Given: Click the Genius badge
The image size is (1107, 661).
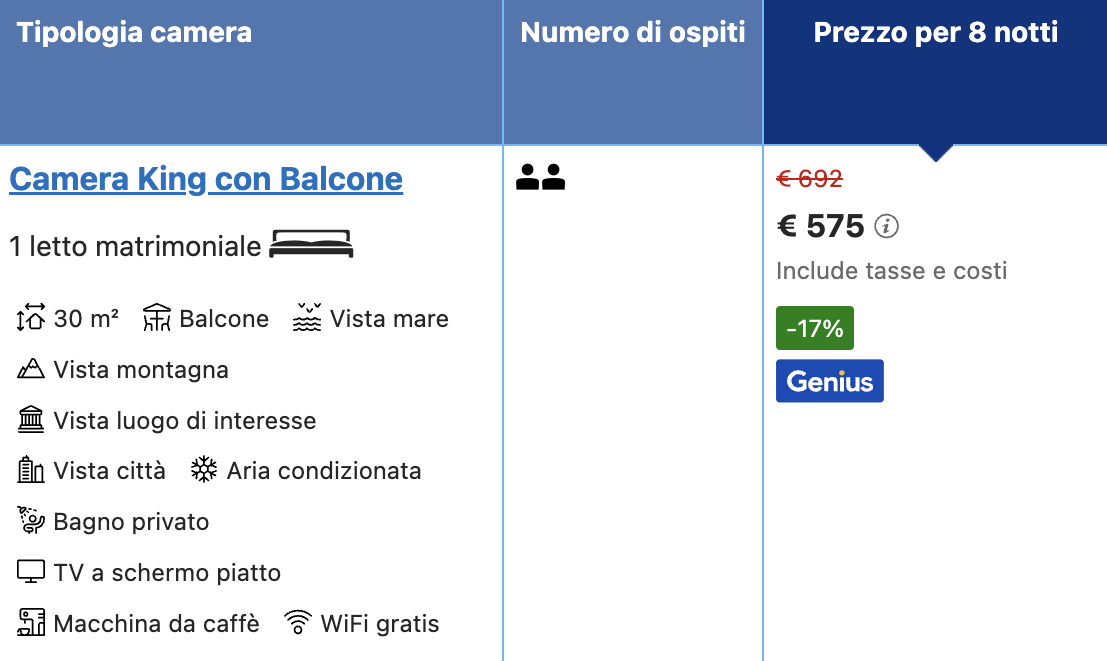Looking at the screenshot, I should (829, 381).
